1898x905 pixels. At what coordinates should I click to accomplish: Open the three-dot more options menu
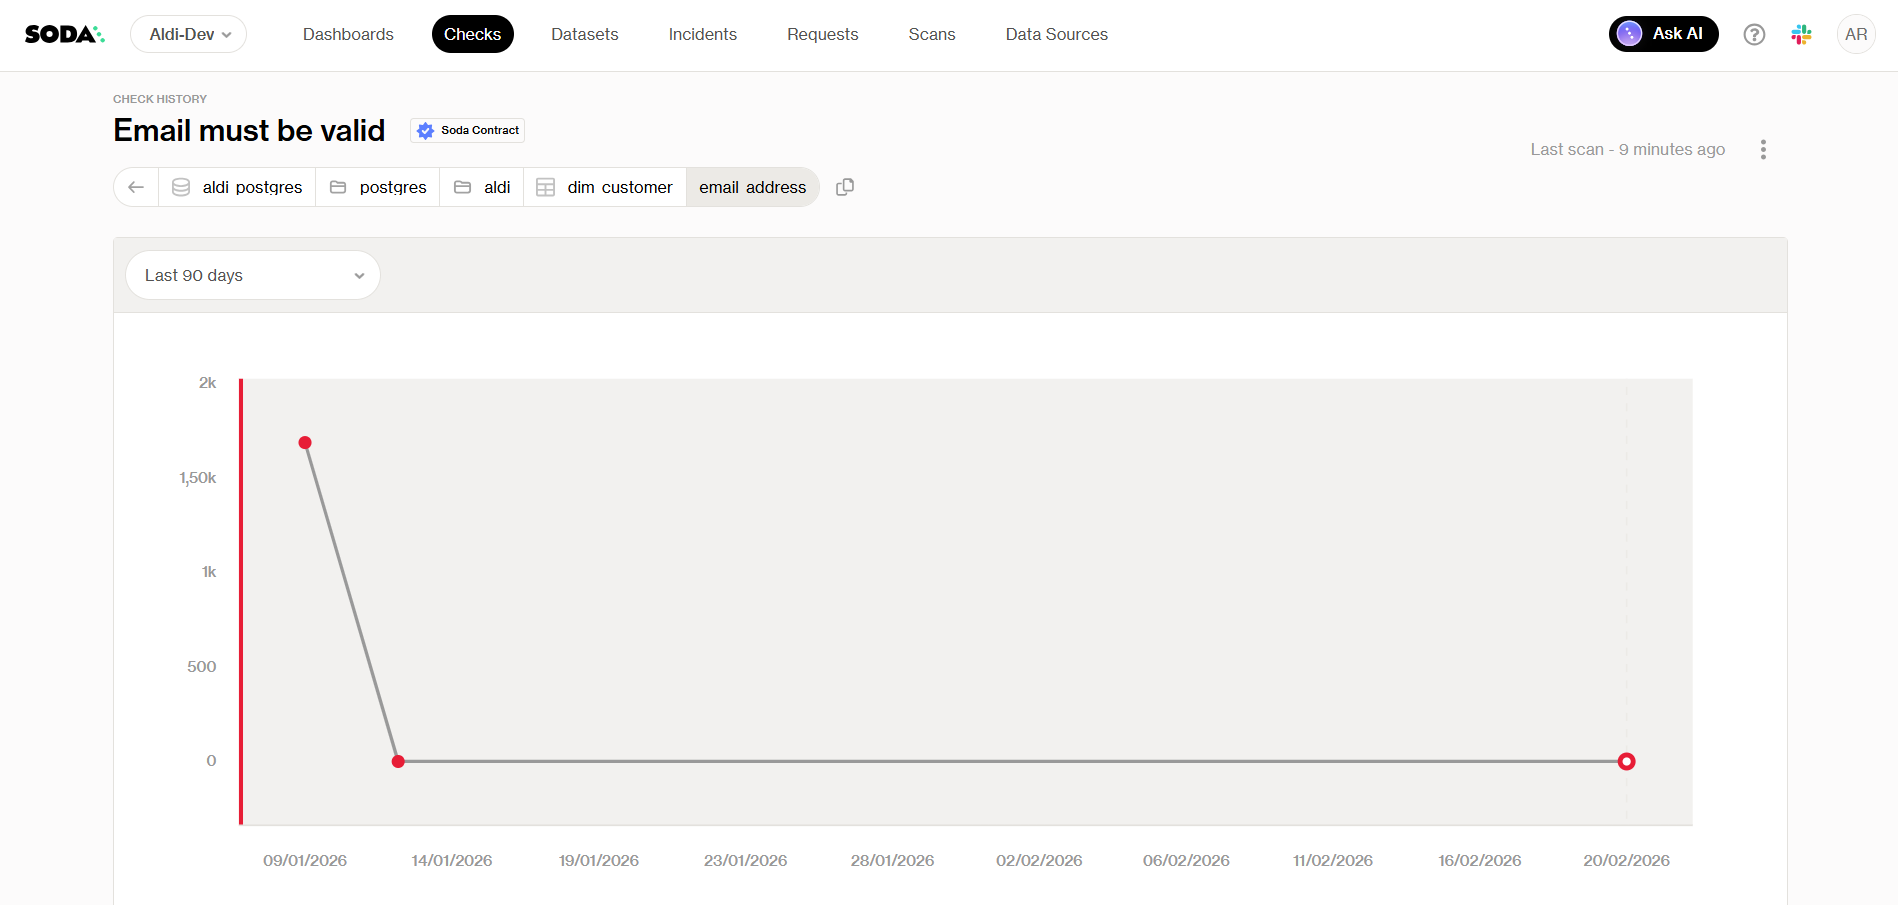point(1762,149)
